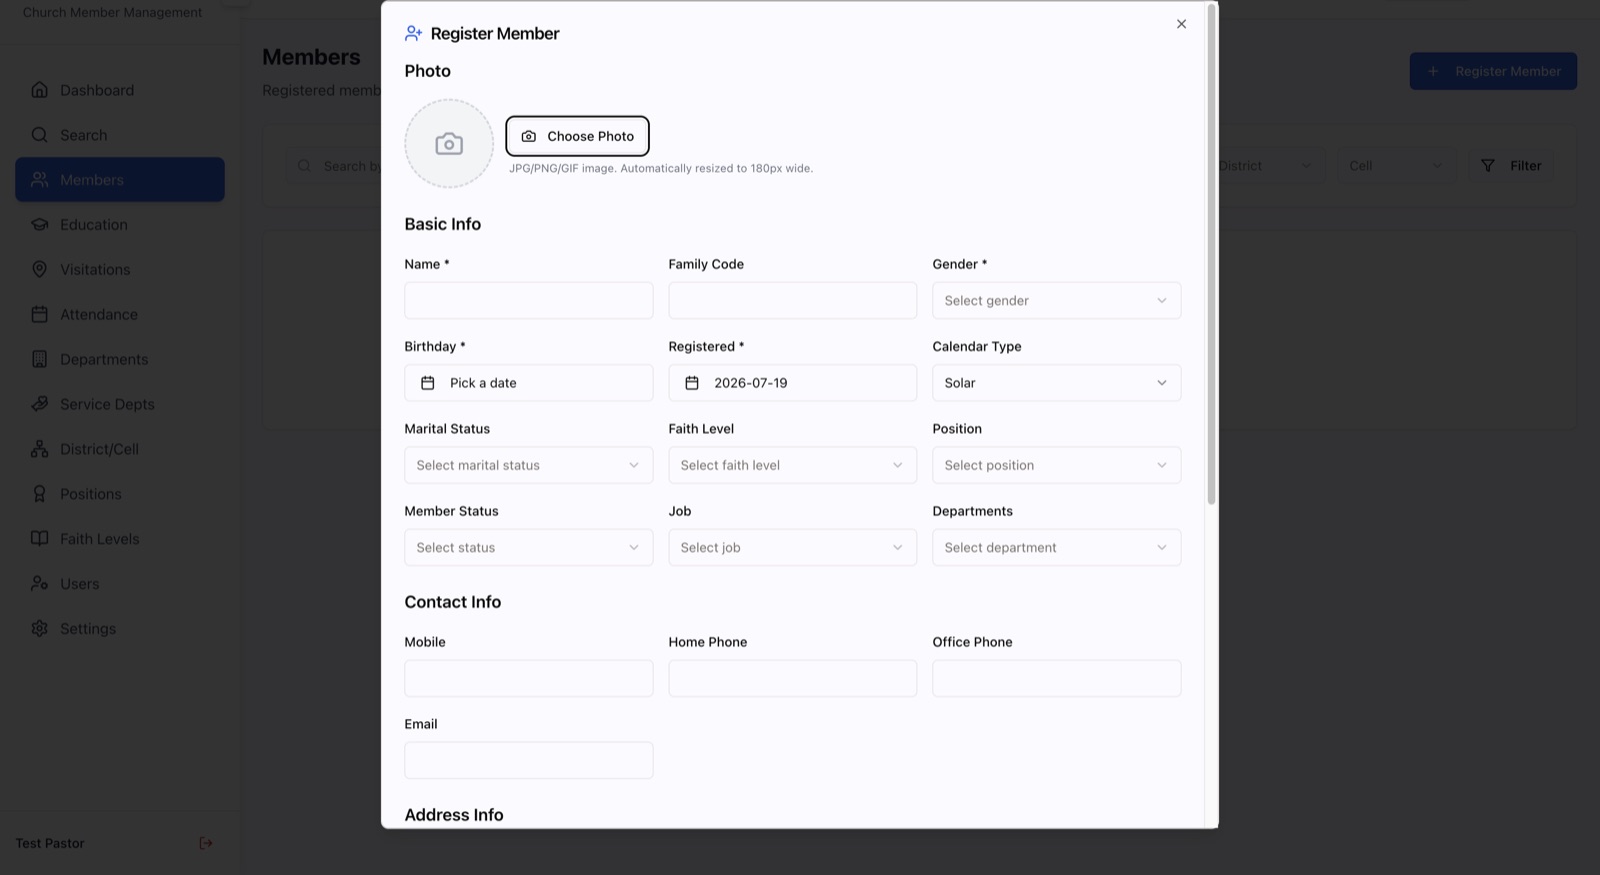Click the Mobile input field
The width and height of the screenshot is (1600, 875).
click(528, 678)
